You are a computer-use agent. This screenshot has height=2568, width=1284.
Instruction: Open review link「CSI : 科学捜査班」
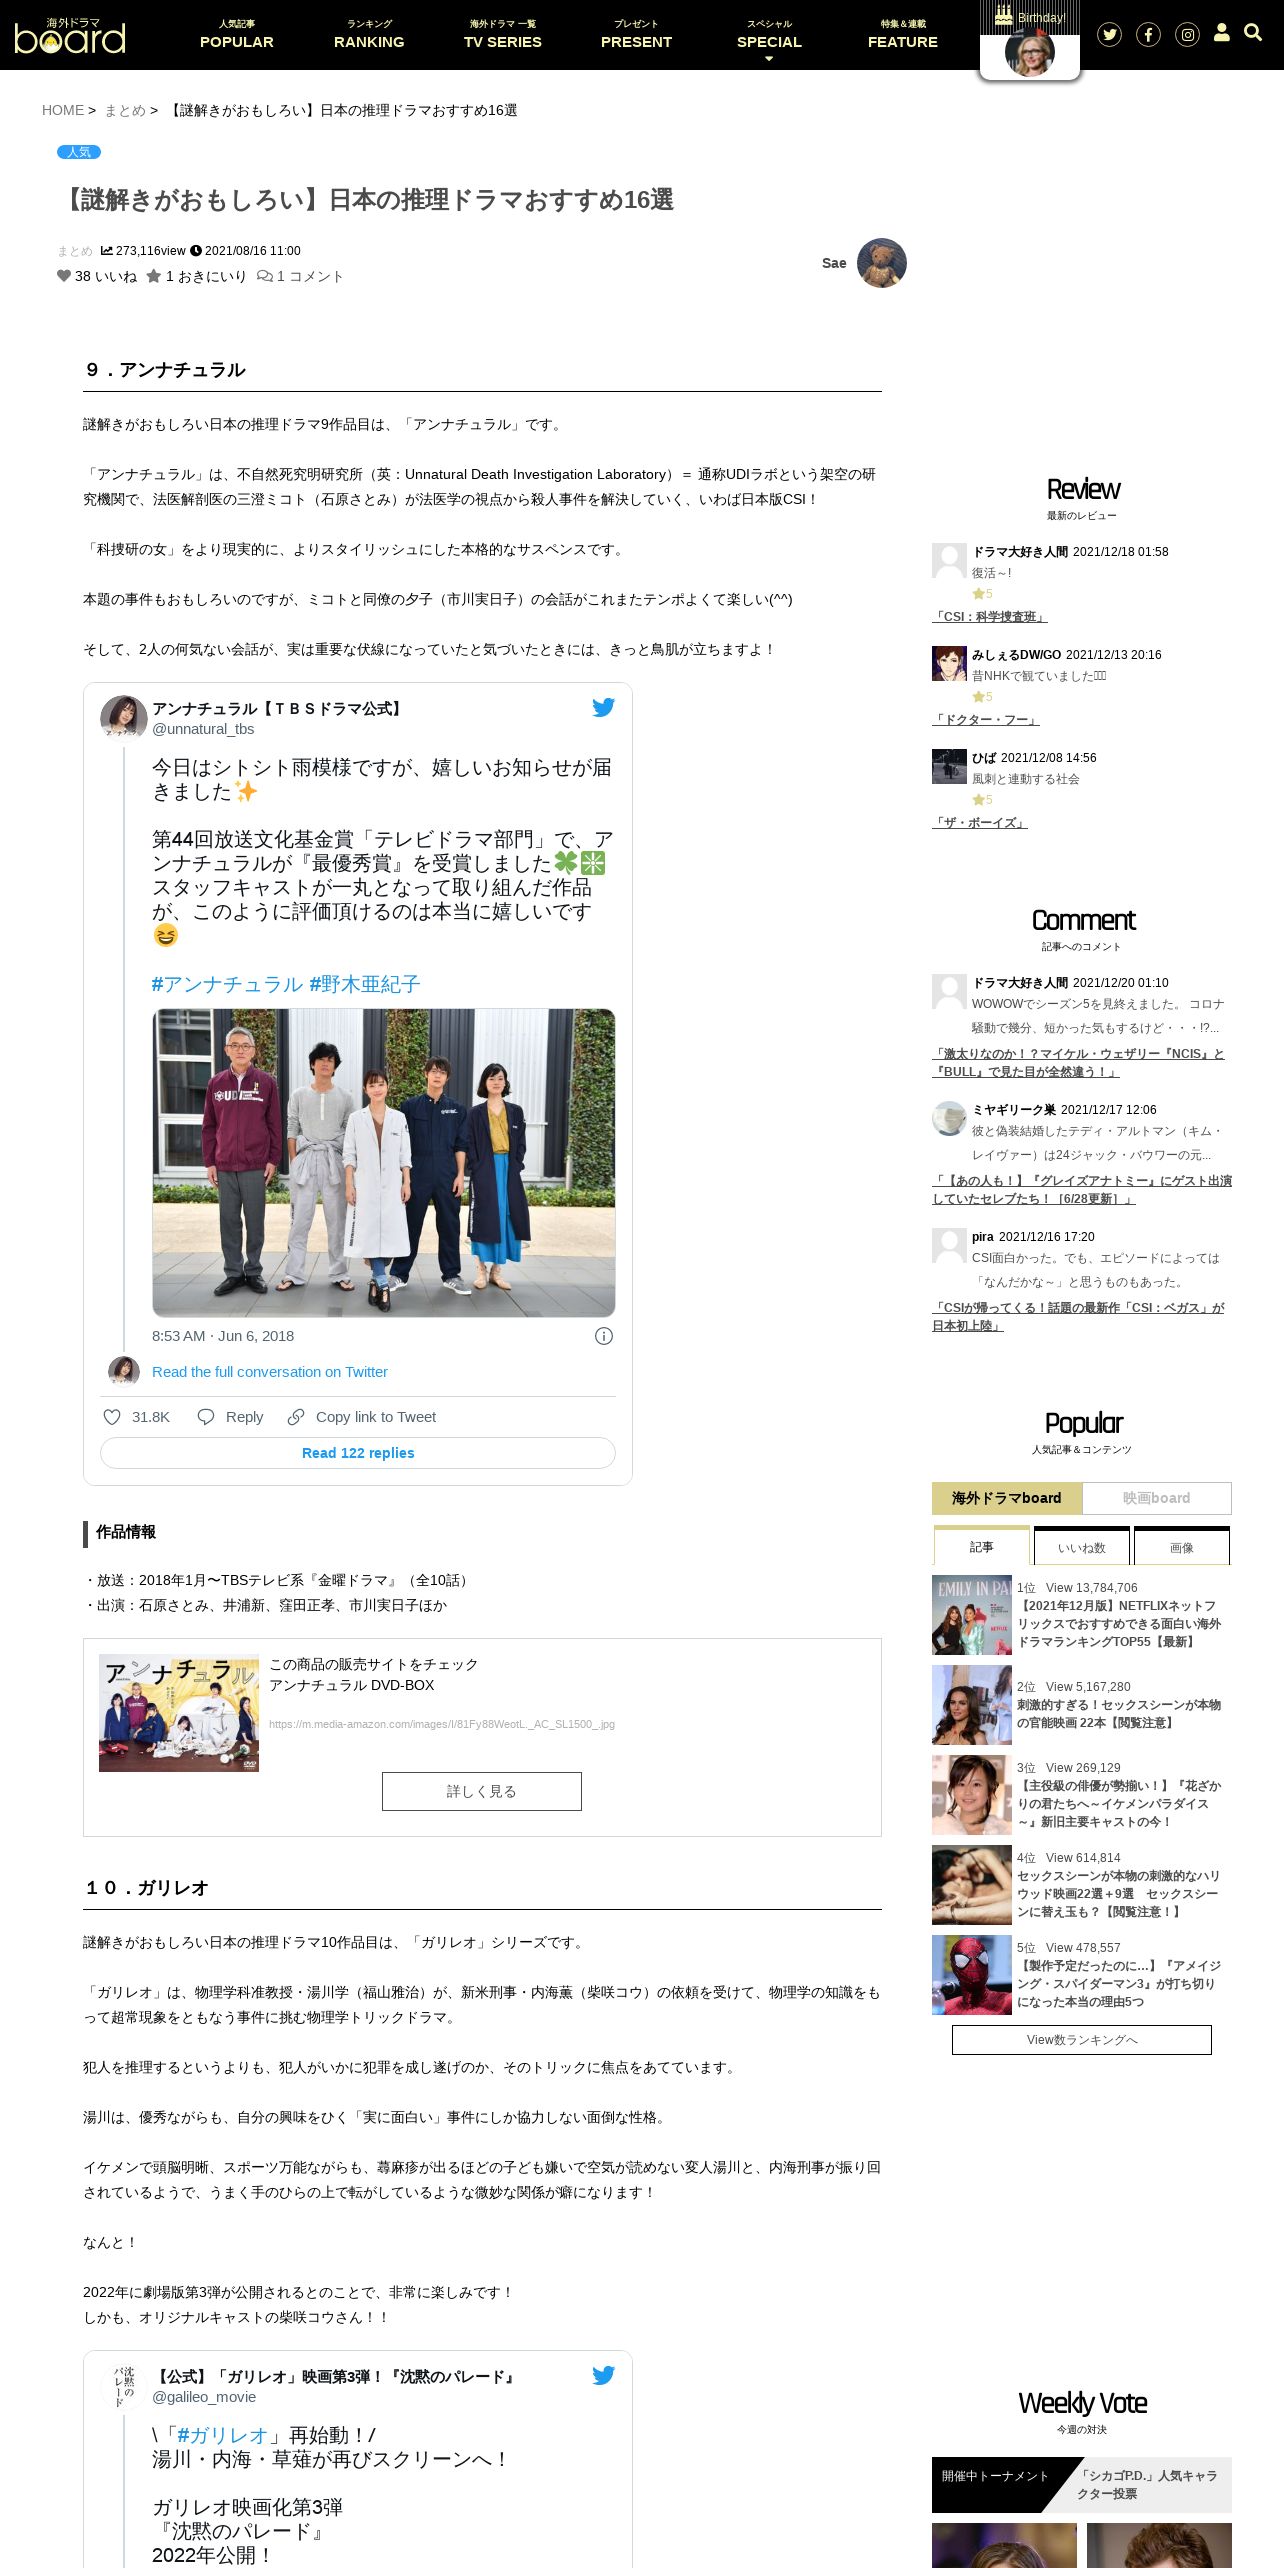tap(990, 617)
